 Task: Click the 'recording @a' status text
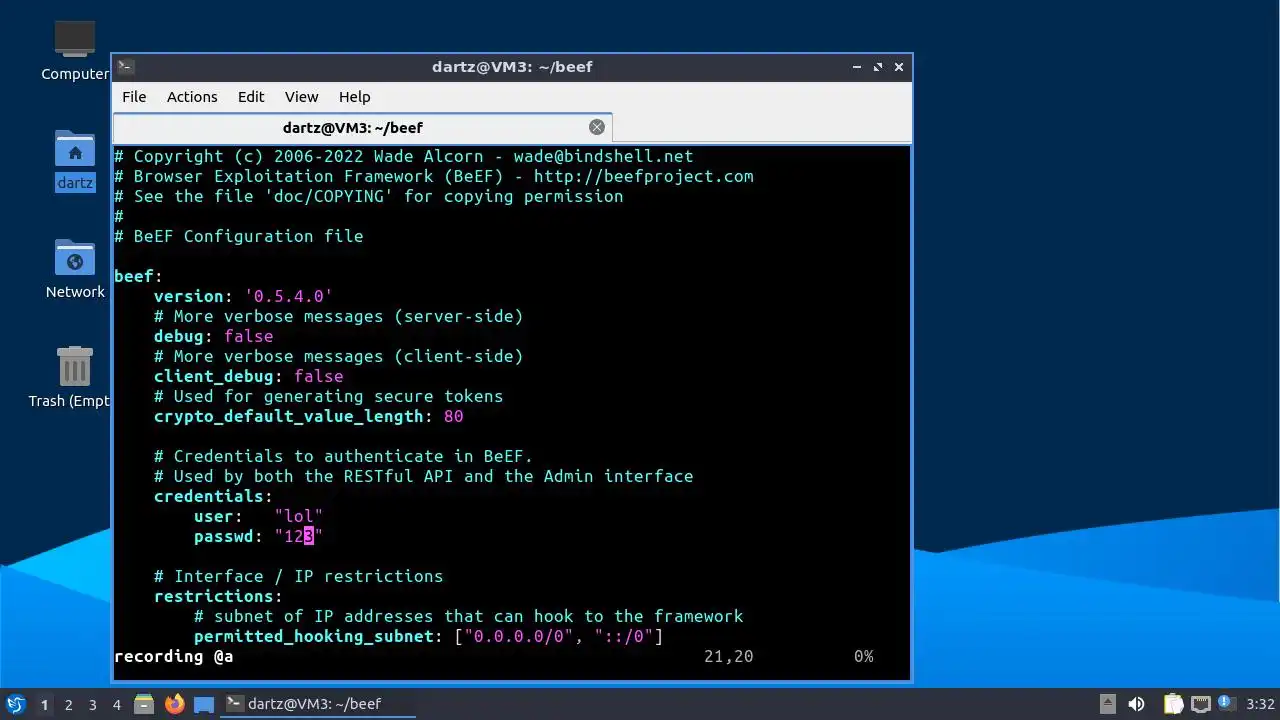(173, 656)
